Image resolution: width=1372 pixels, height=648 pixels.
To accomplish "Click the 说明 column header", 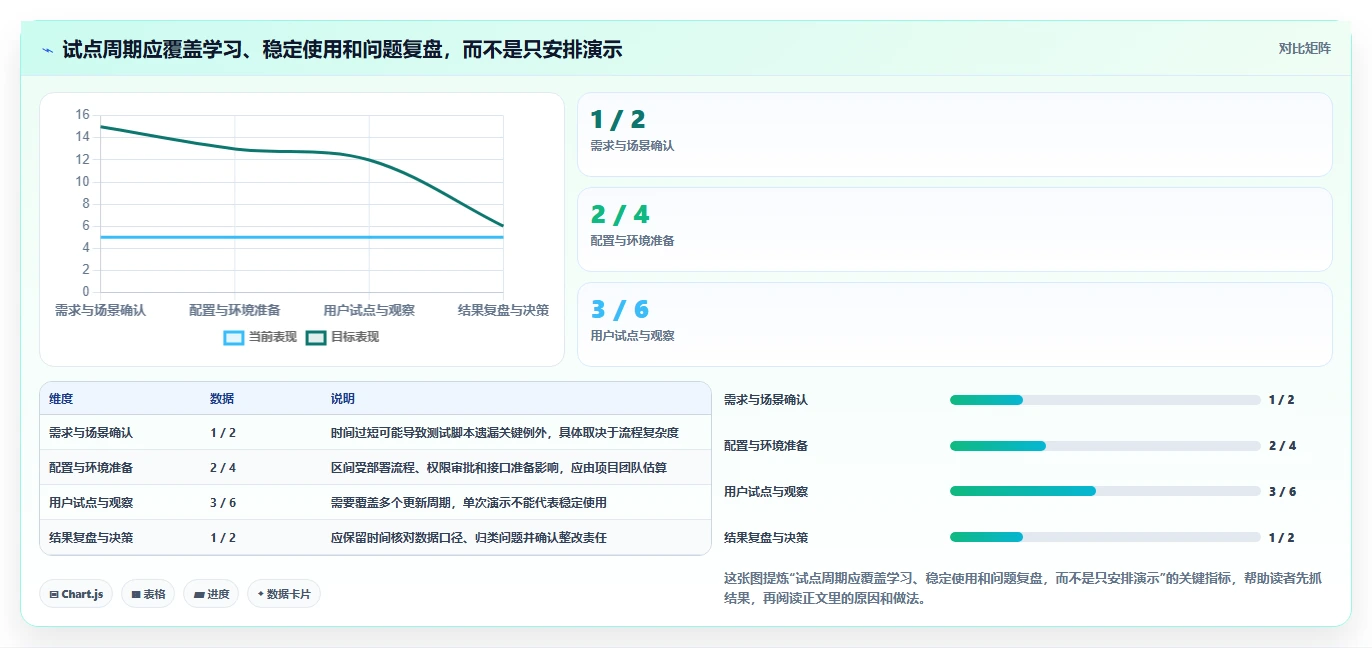I will tap(343, 399).
